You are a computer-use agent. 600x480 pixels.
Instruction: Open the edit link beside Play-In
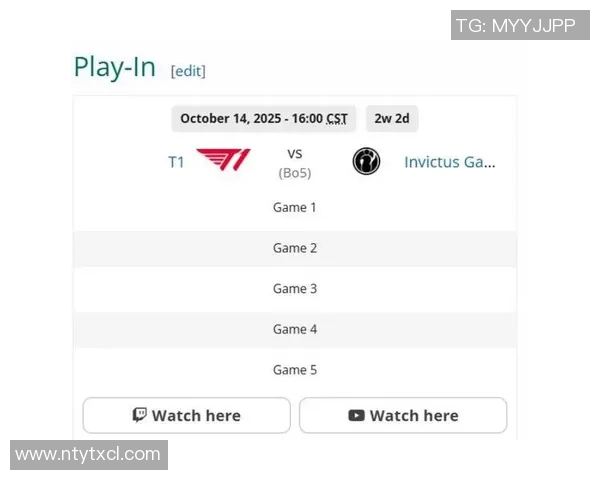coord(188,70)
